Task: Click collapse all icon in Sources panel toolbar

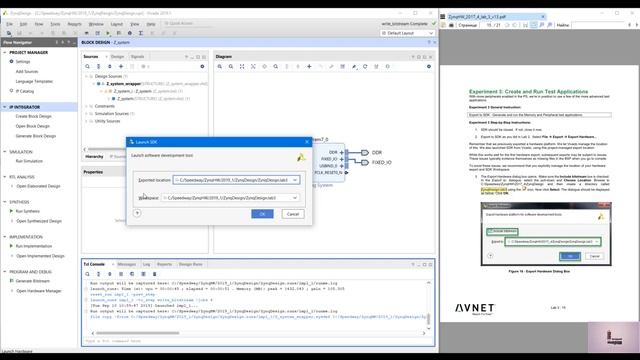Action: pos(98,66)
